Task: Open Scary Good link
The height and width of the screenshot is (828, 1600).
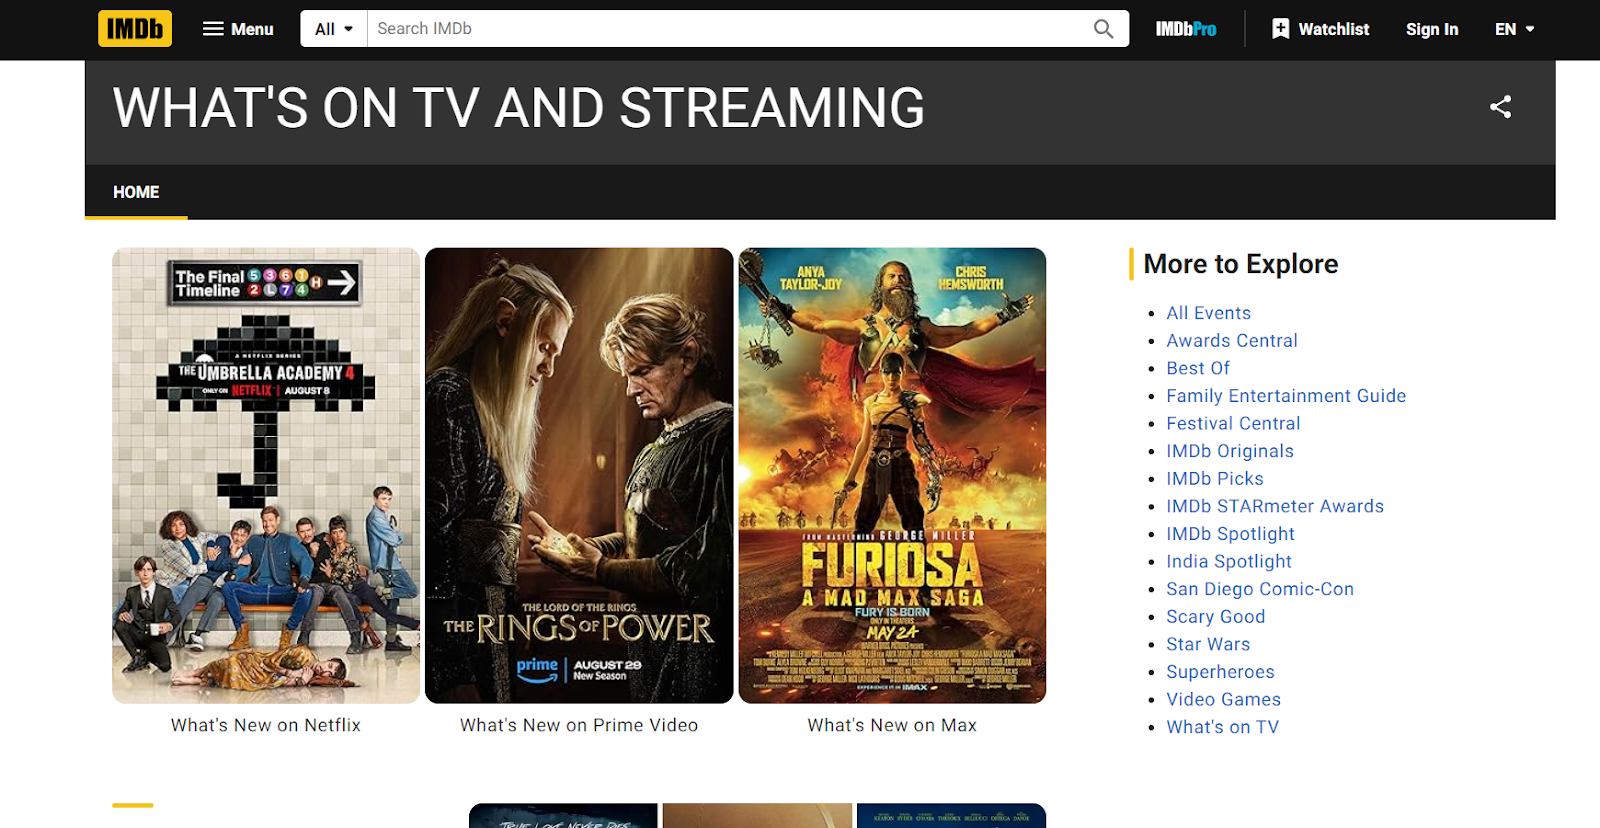Action: 1216,617
